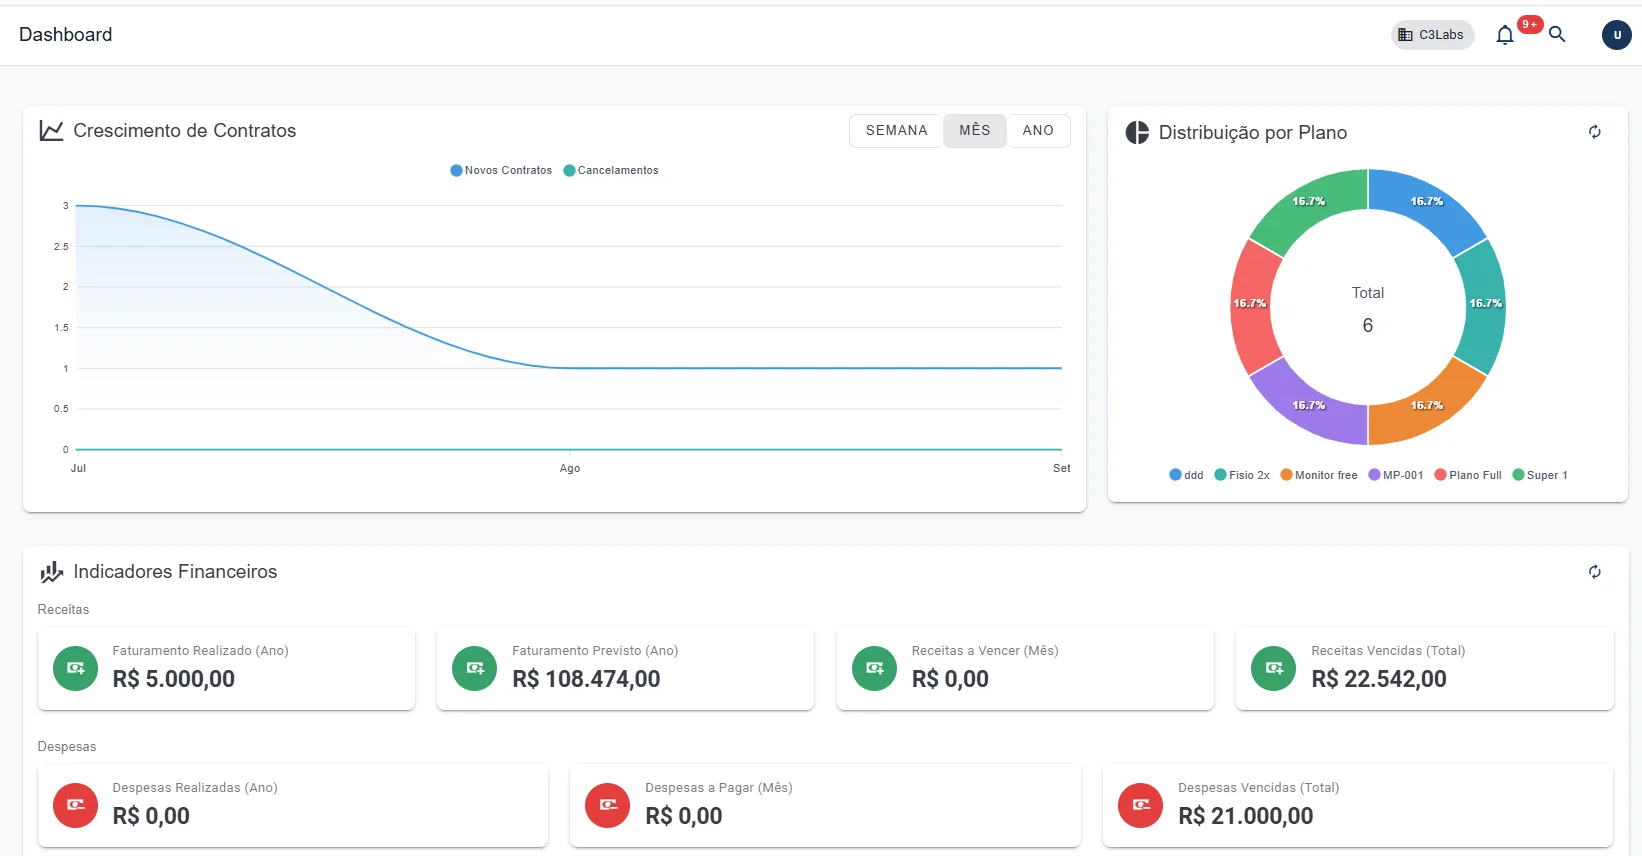
Task: Click the green icon on Receitas Vencidas card
Action: pos(1274,668)
